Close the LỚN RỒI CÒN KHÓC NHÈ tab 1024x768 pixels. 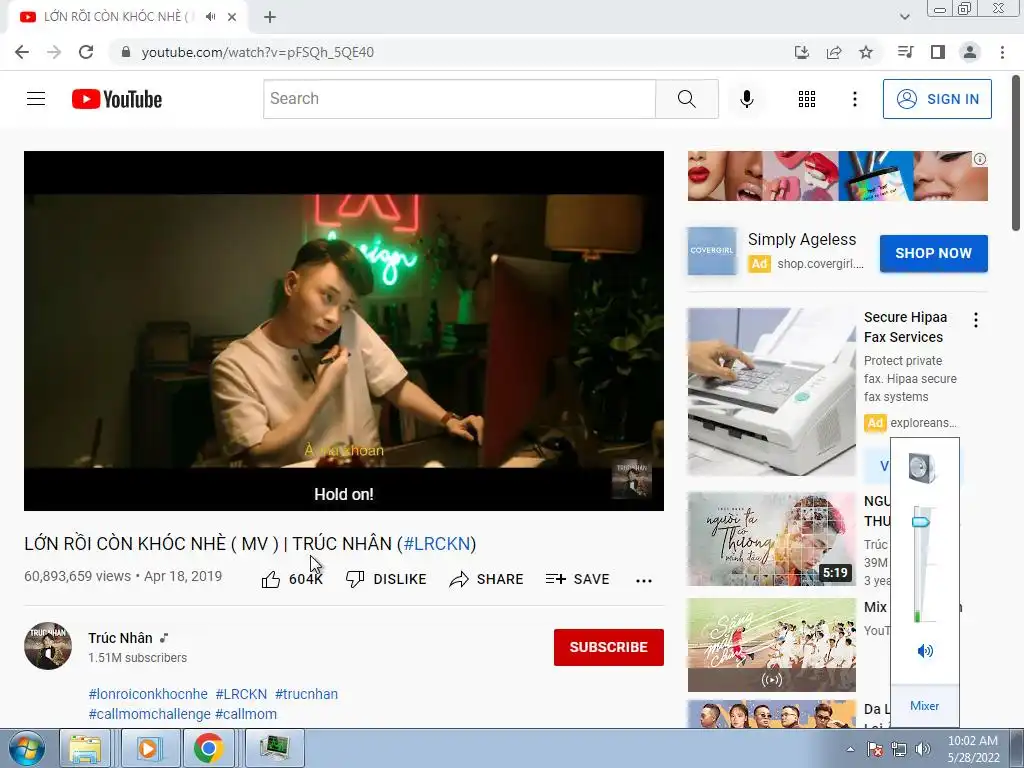pyautogui.click(x=232, y=17)
